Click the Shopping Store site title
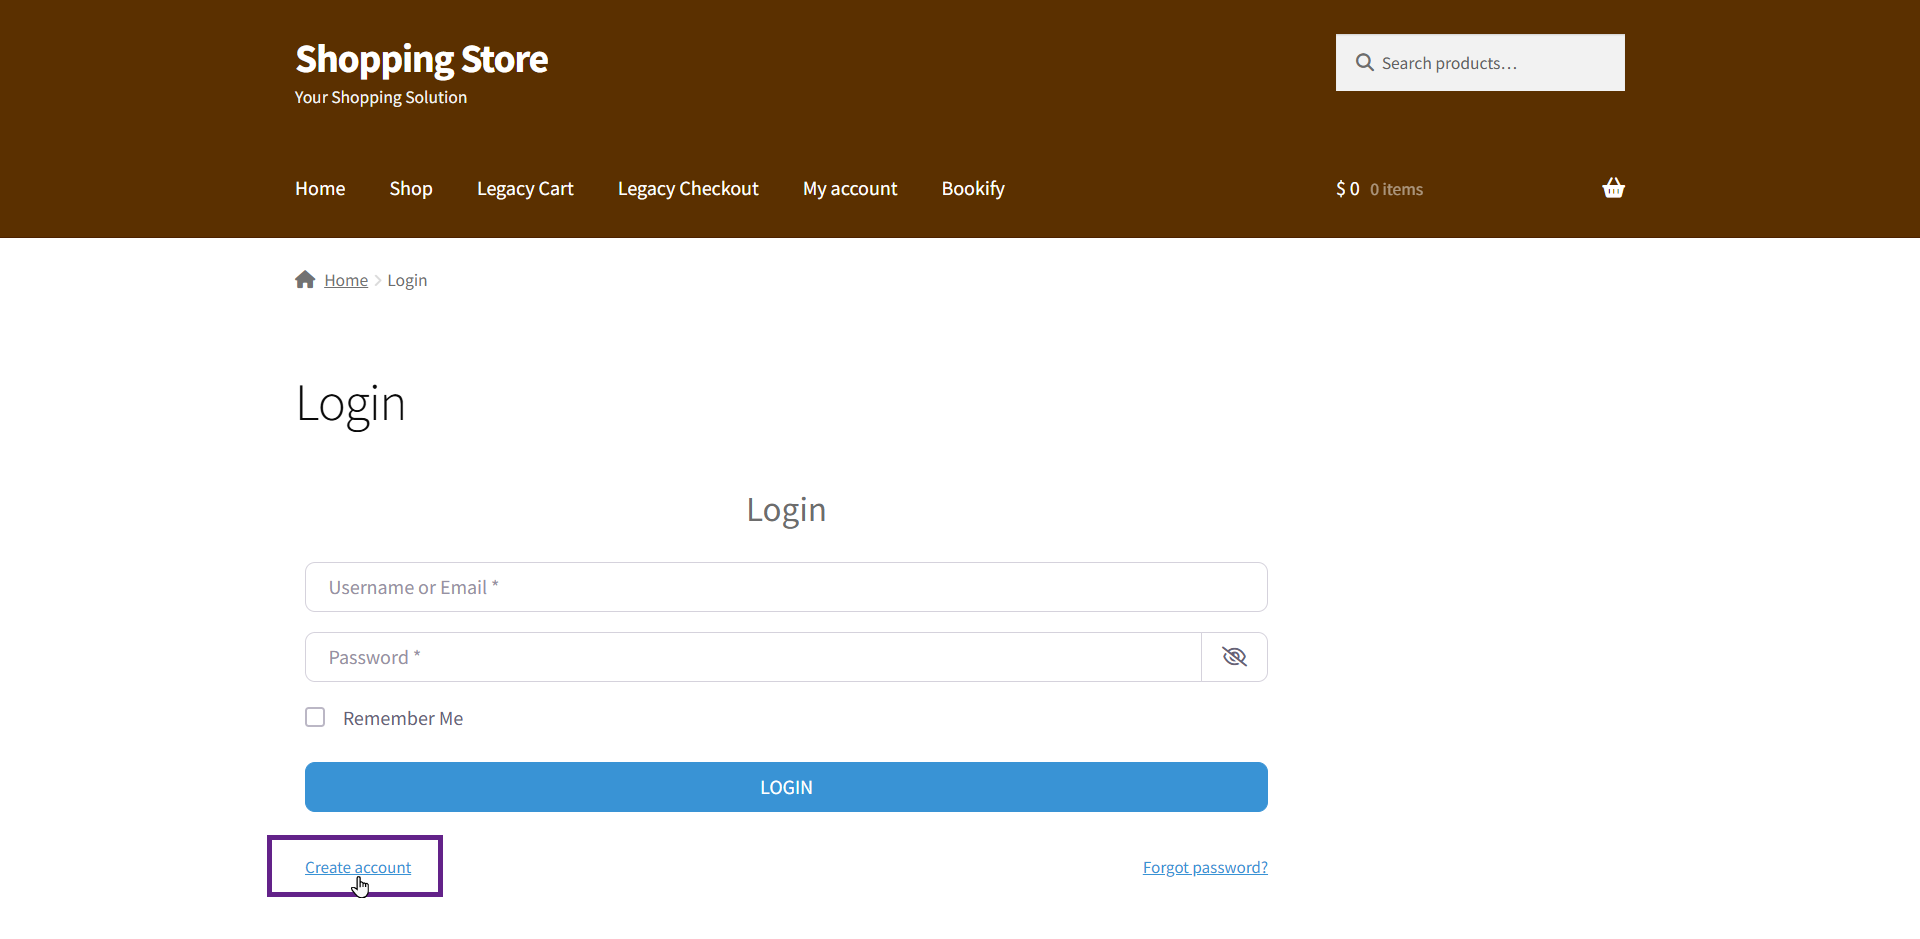1920x939 pixels. pos(421,60)
